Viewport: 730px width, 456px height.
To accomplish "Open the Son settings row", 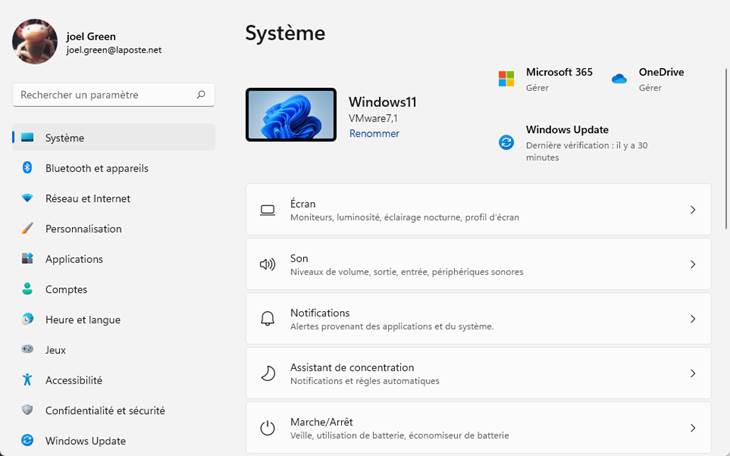I will (478, 264).
